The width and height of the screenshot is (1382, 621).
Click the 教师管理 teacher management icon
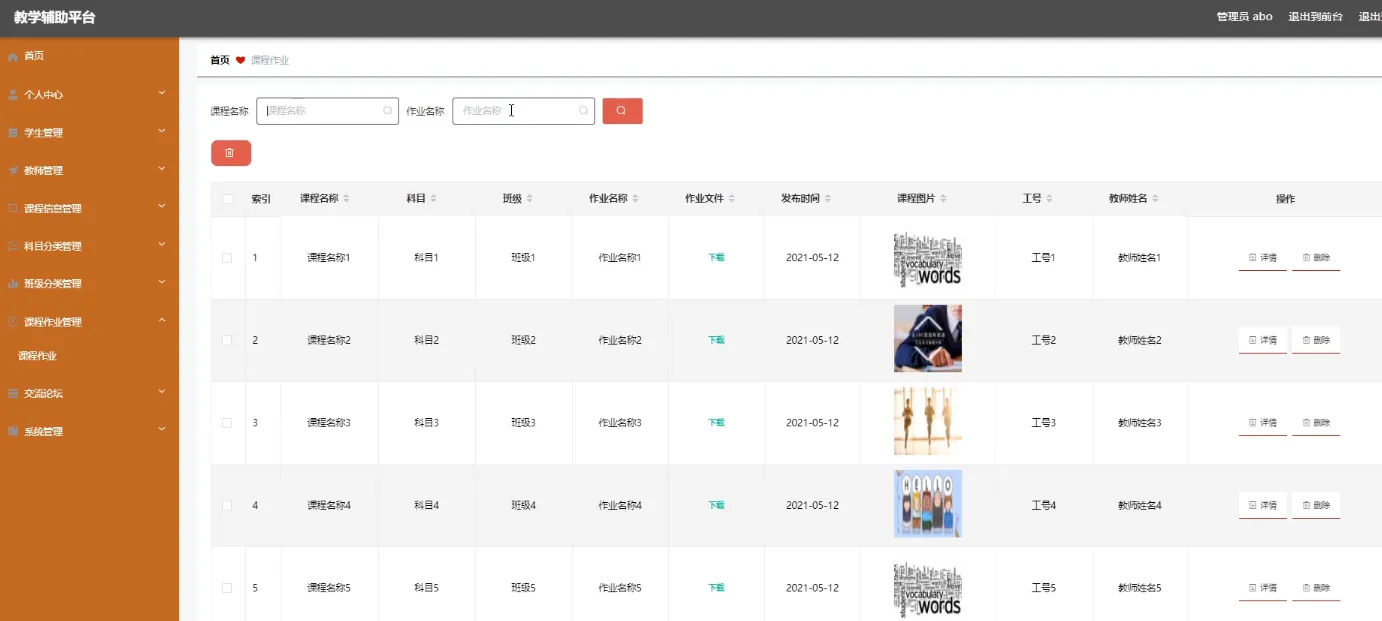pos(13,170)
